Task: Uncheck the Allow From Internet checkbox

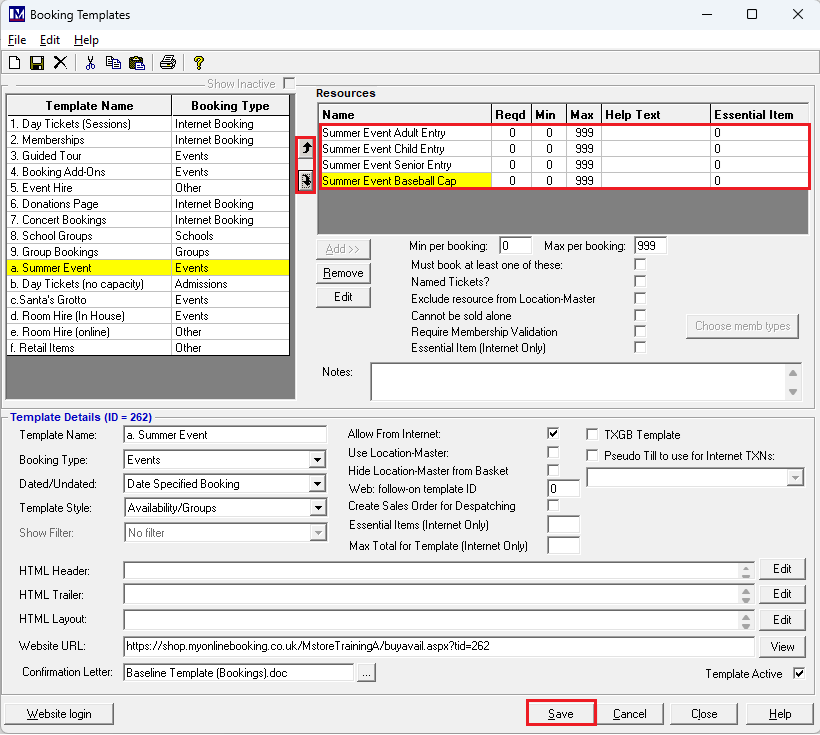Action: (553, 434)
